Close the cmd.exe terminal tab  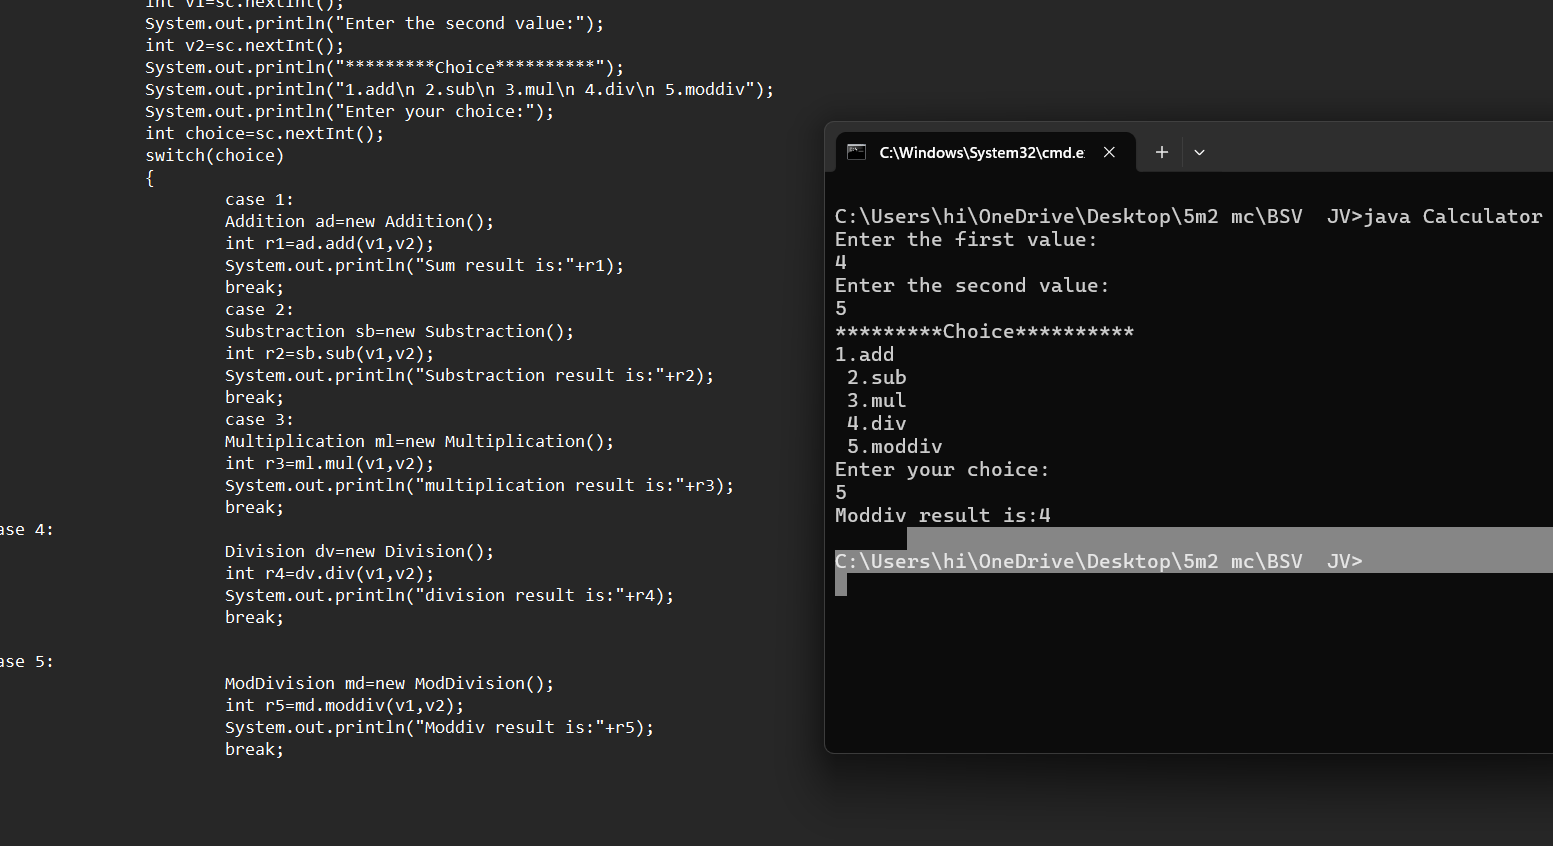pos(1109,152)
